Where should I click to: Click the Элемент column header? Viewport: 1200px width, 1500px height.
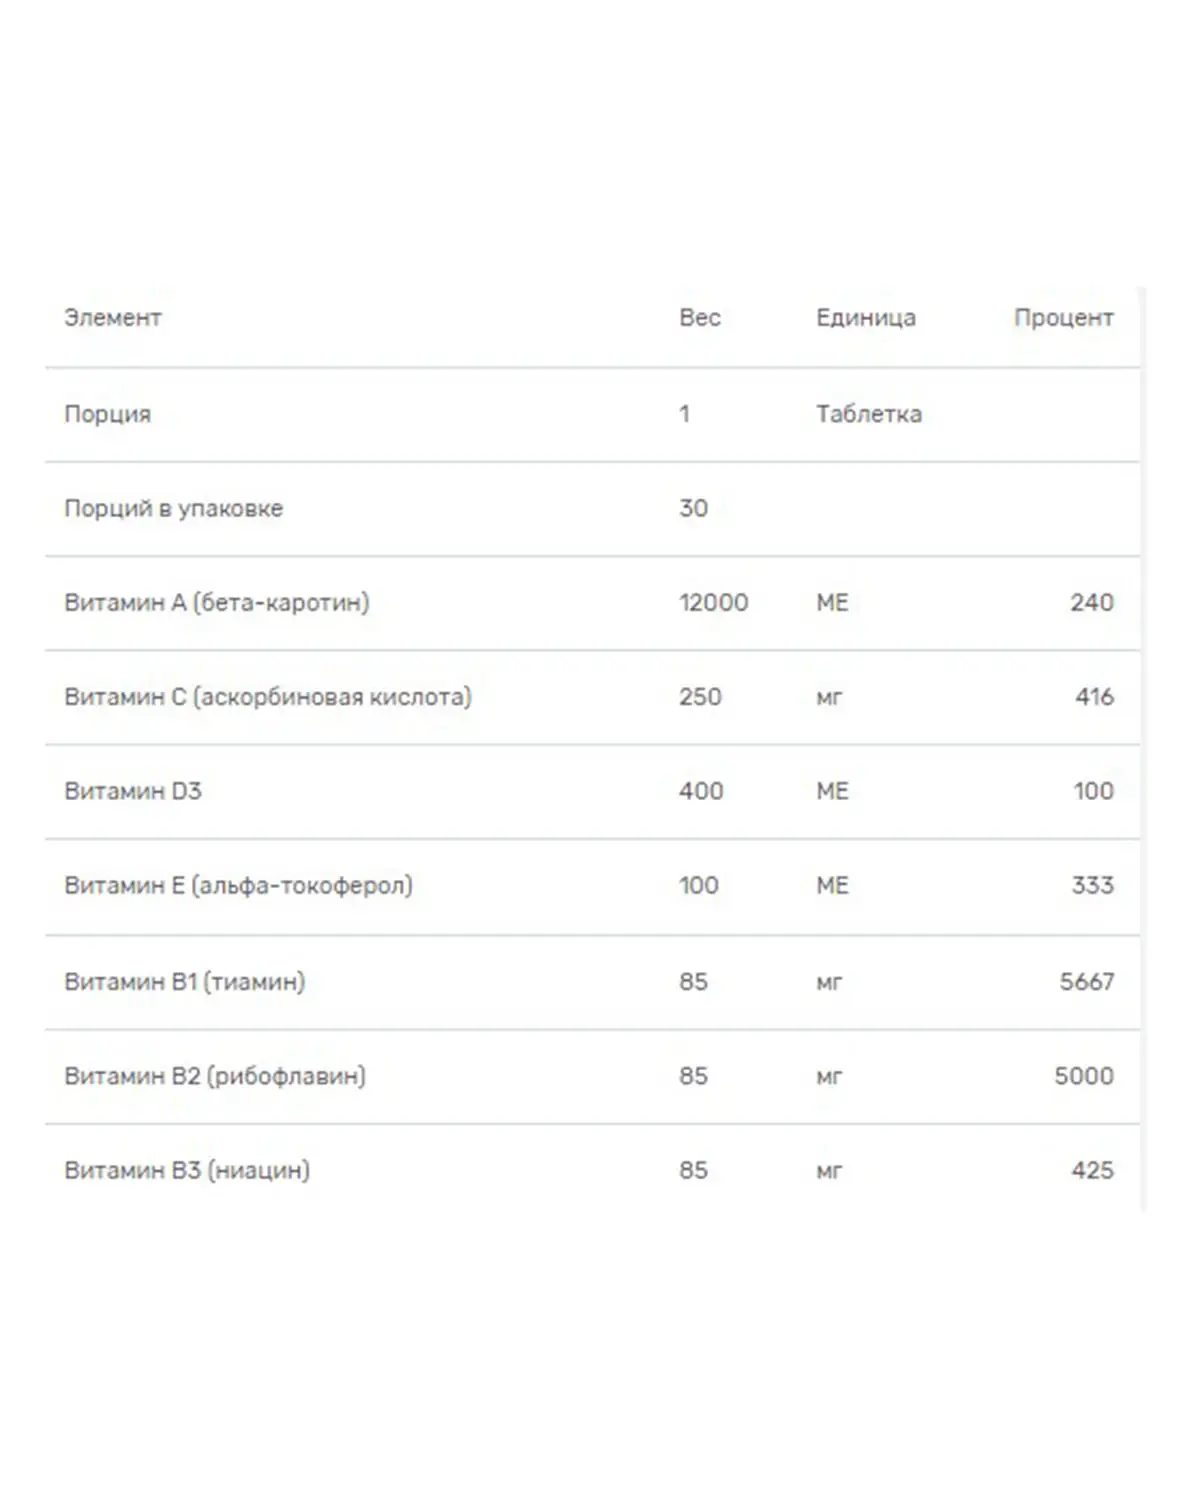pos(113,318)
